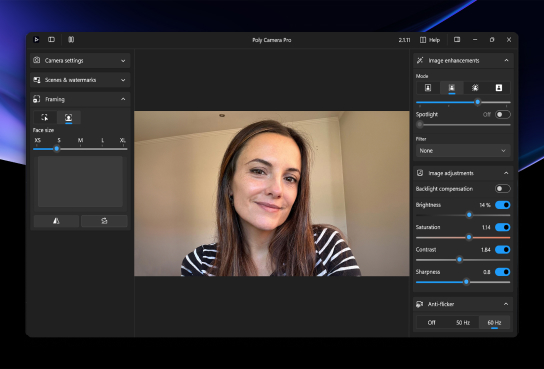
Task: Expand the Camera settings section
Action: (x=80, y=60)
